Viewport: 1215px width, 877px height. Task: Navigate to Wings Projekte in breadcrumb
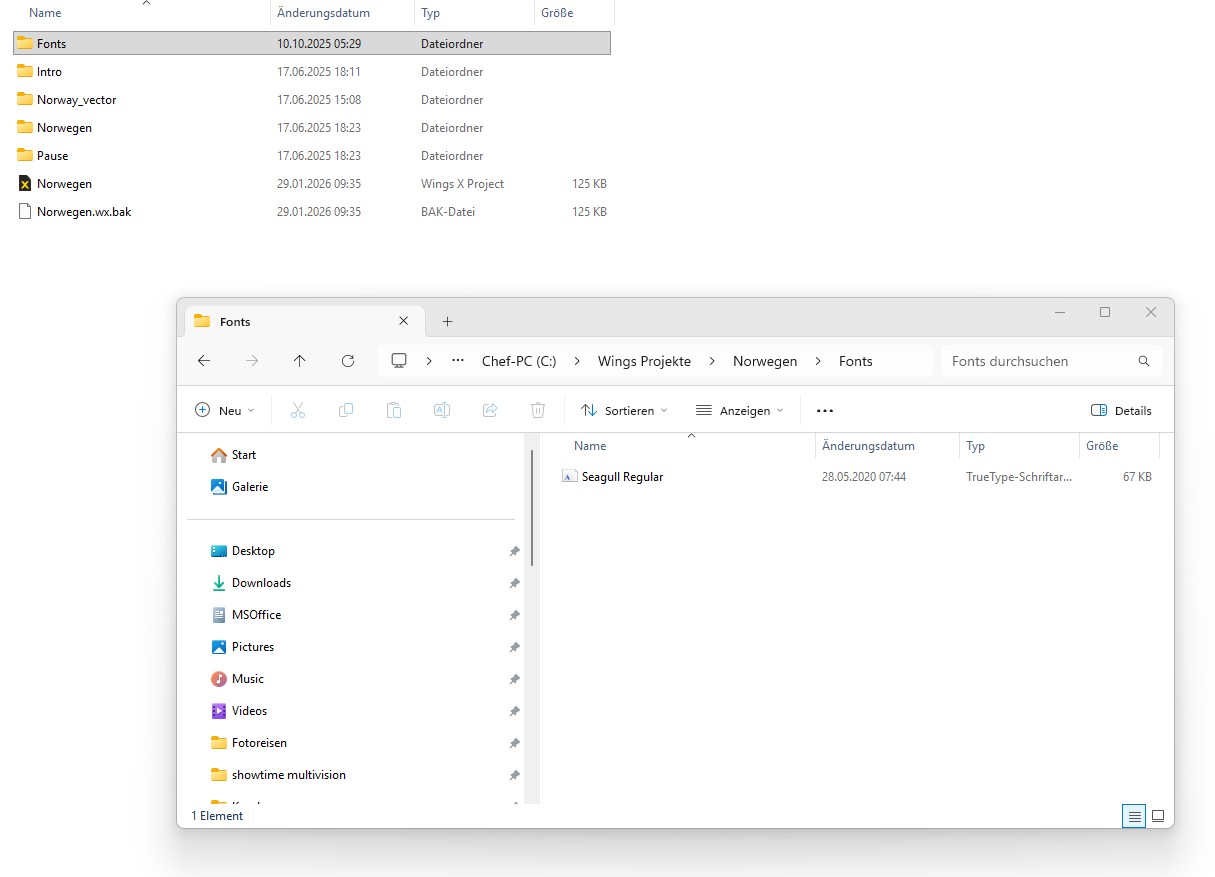point(644,361)
